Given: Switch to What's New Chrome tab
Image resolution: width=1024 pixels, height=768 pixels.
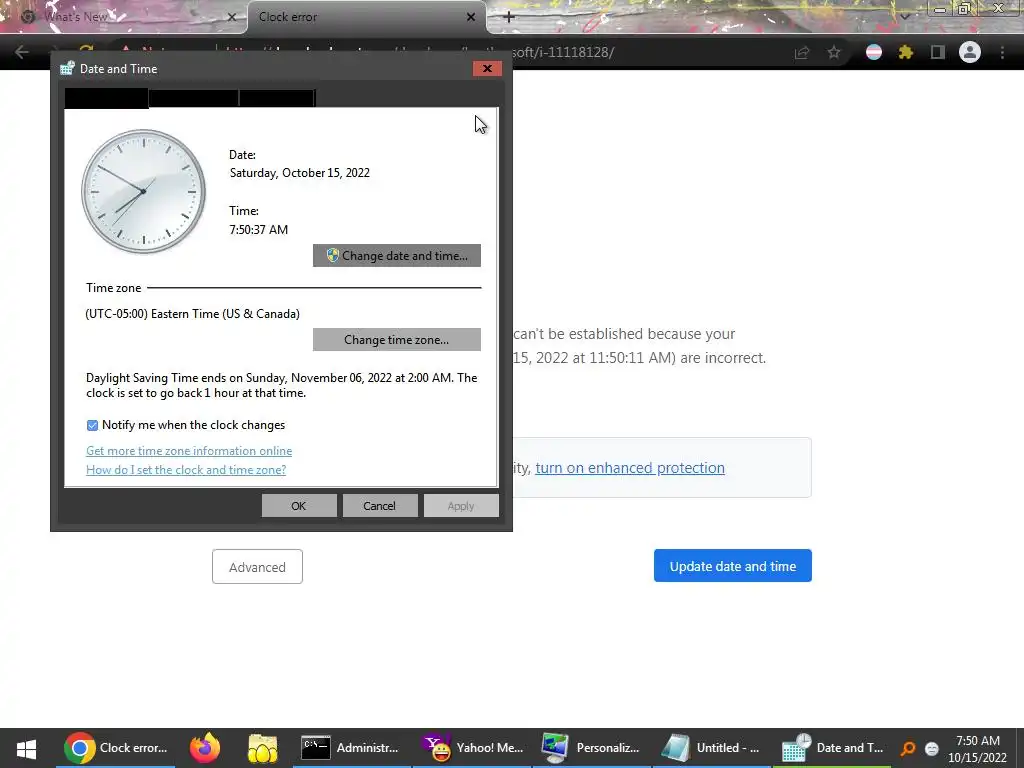Looking at the screenshot, I should 124,17.
